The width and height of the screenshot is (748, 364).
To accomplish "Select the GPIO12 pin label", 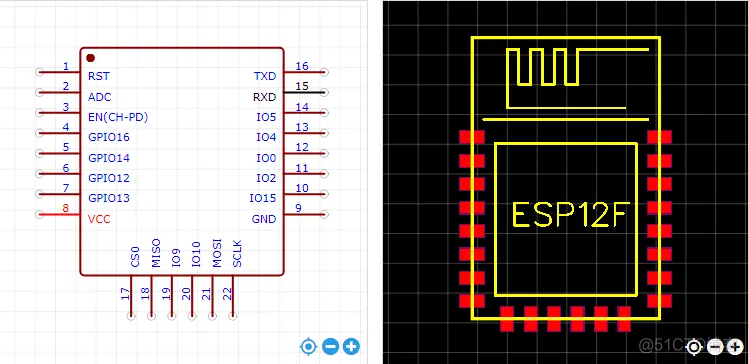I will tap(109, 178).
